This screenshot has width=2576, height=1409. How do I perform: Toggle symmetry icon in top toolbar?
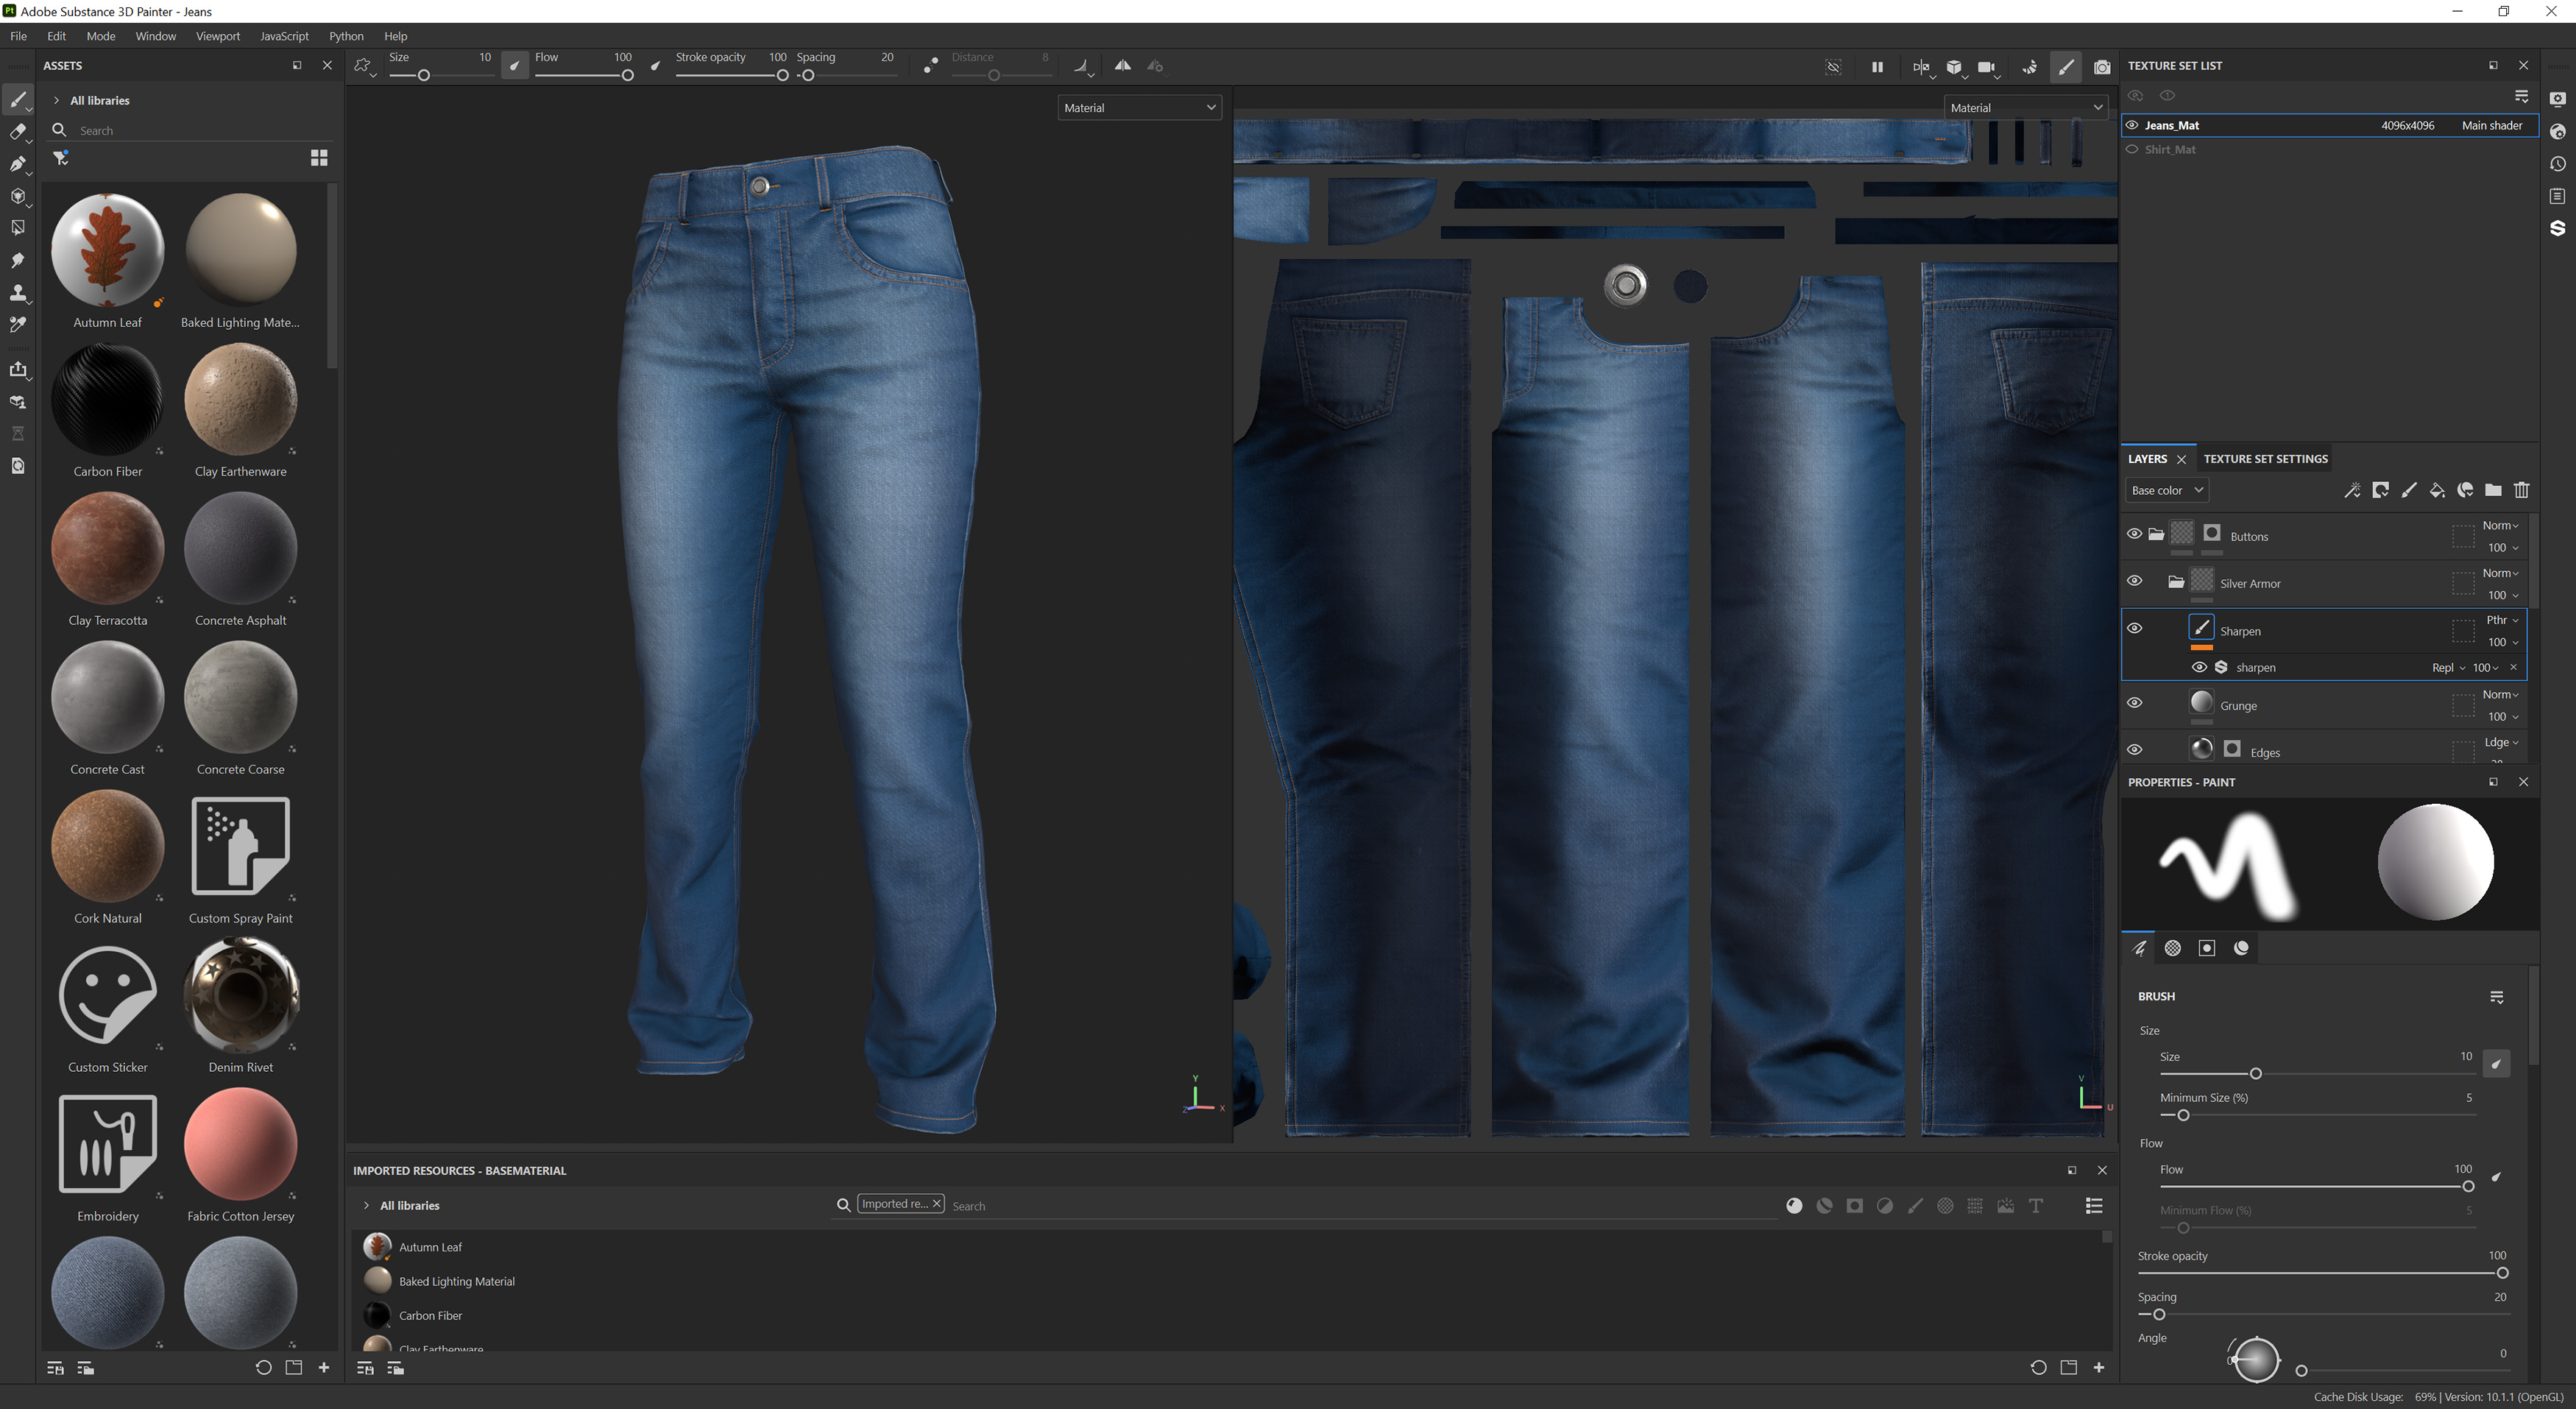click(1122, 66)
